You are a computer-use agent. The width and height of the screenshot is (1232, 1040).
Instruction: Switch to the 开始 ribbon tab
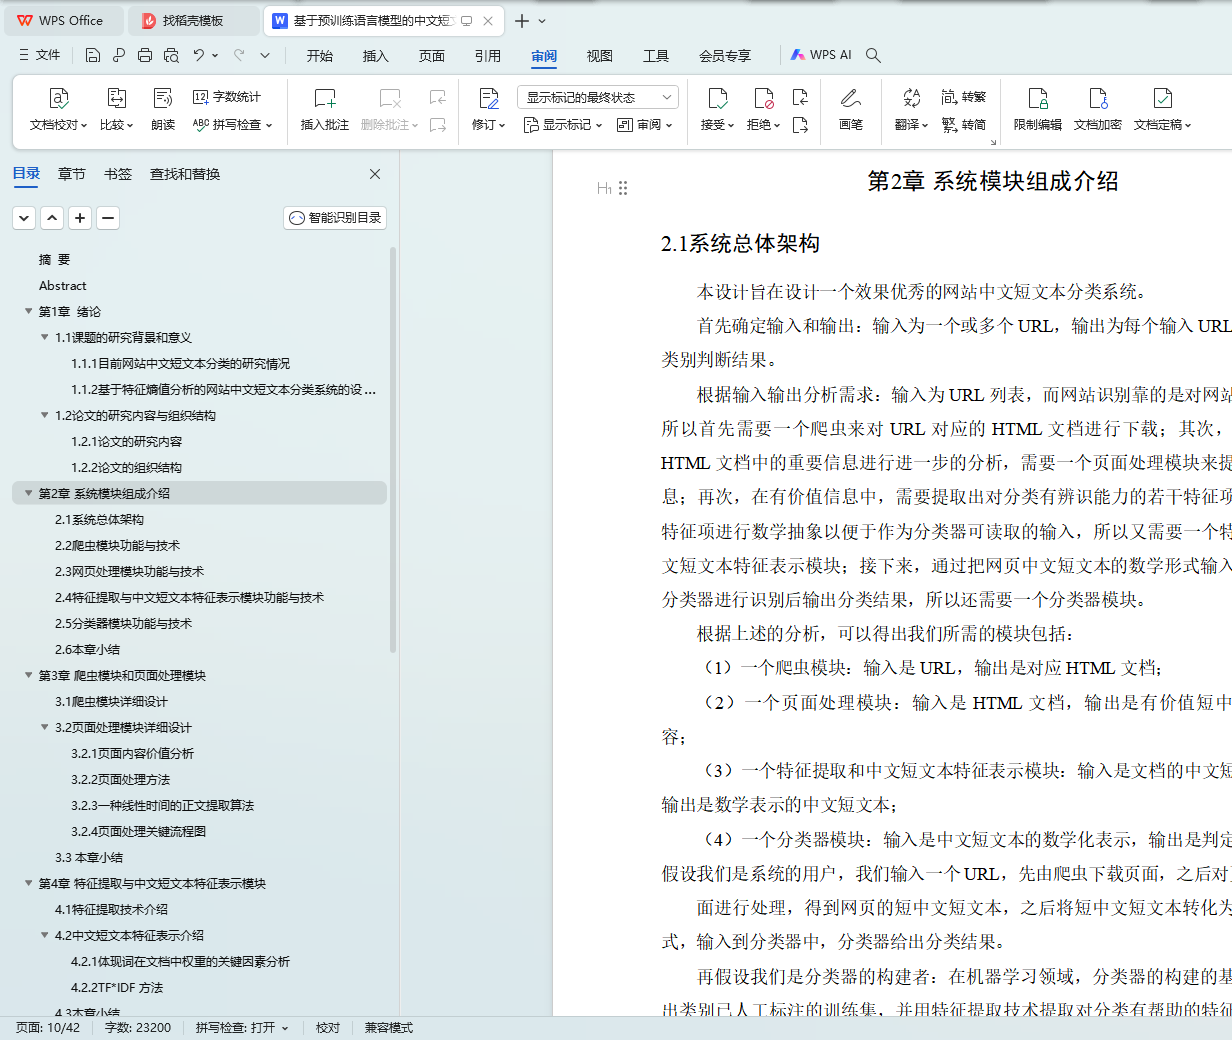pyautogui.click(x=320, y=55)
